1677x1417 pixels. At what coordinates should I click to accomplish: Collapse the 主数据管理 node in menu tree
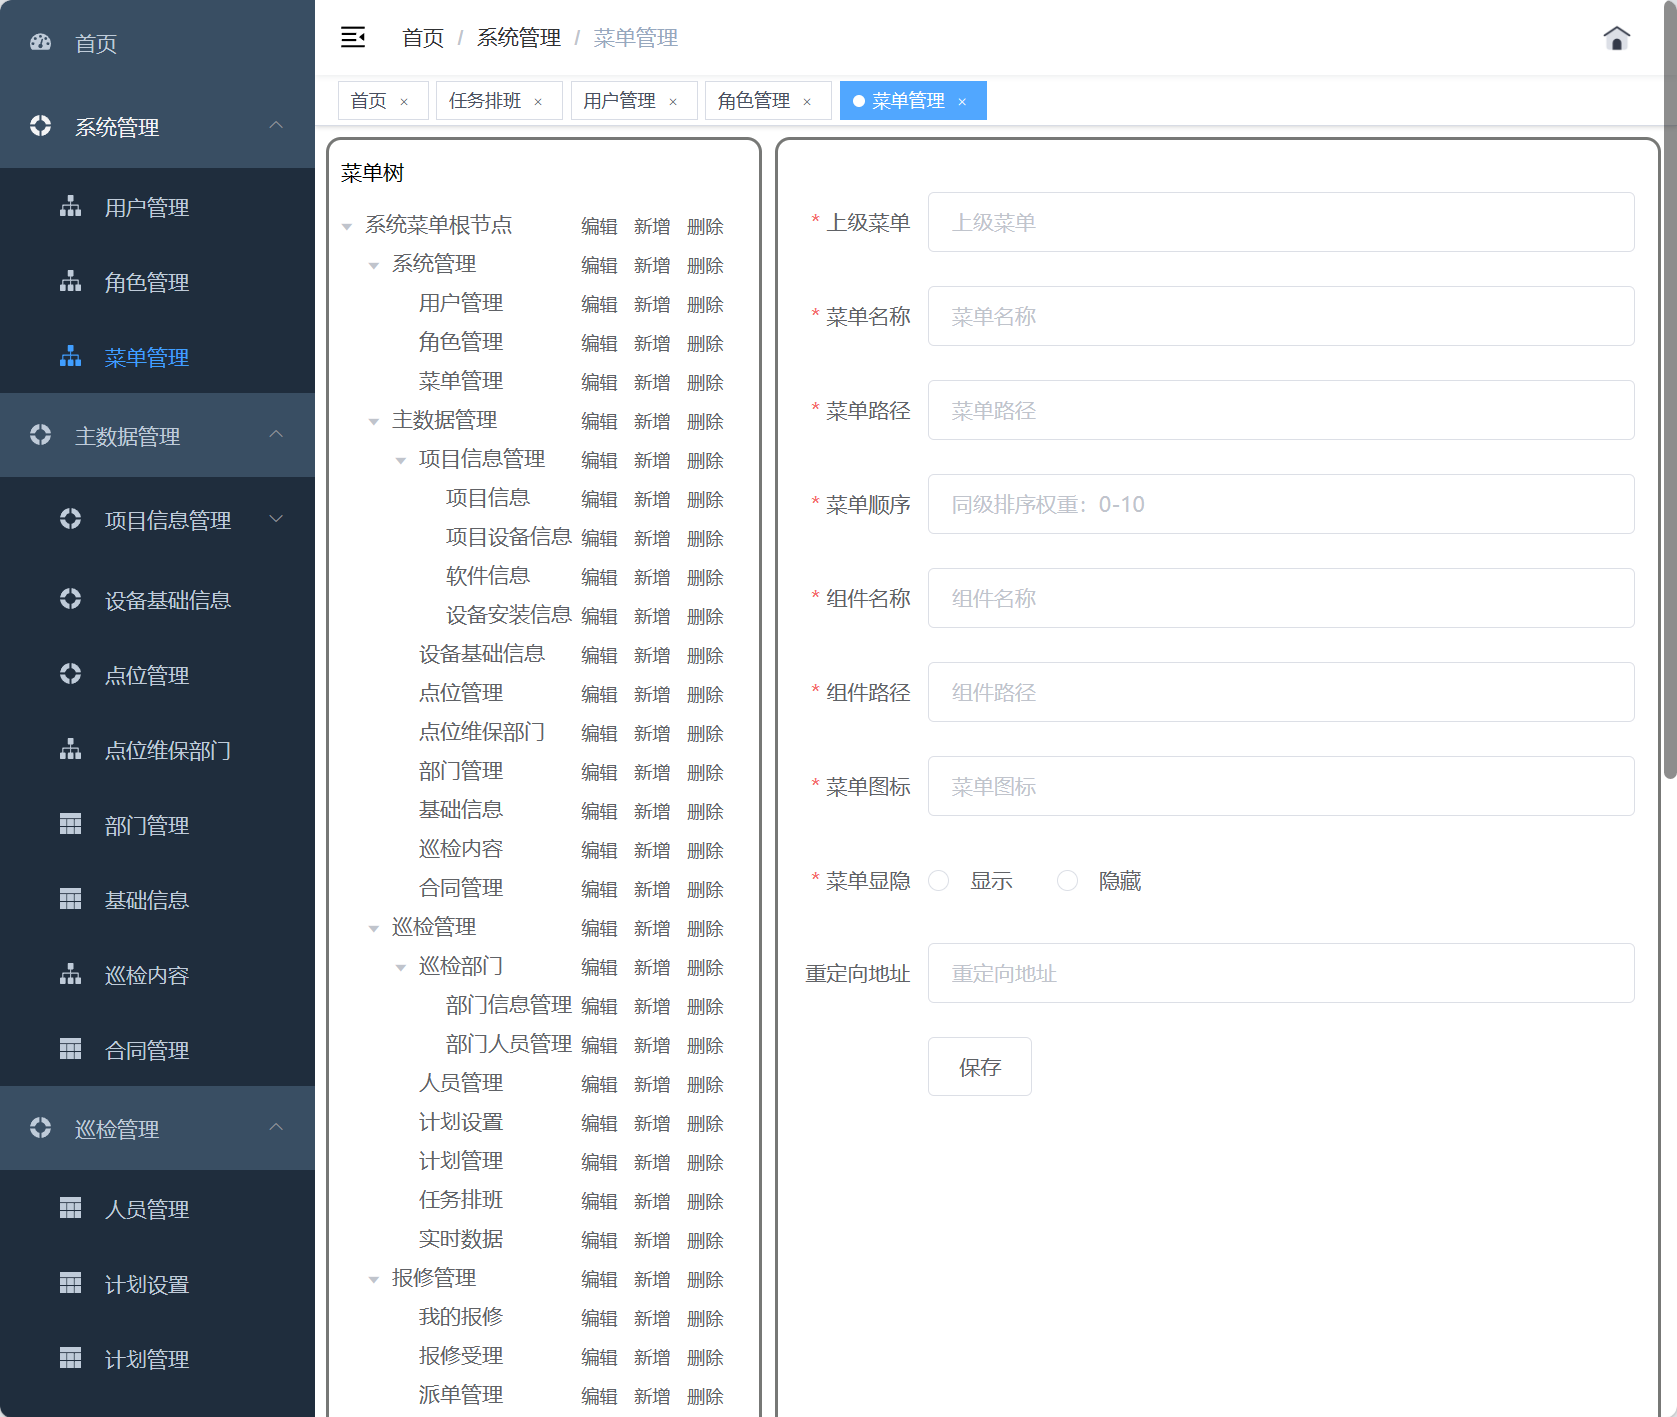point(374,422)
